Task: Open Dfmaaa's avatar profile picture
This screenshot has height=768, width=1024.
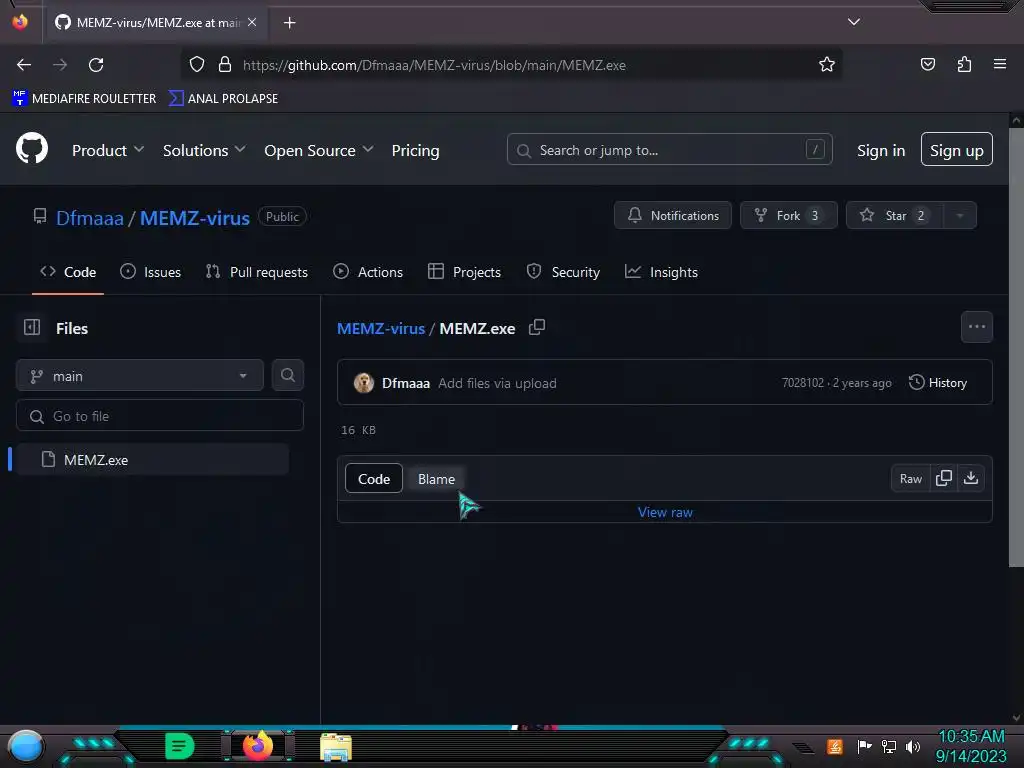Action: click(x=364, y=383)
